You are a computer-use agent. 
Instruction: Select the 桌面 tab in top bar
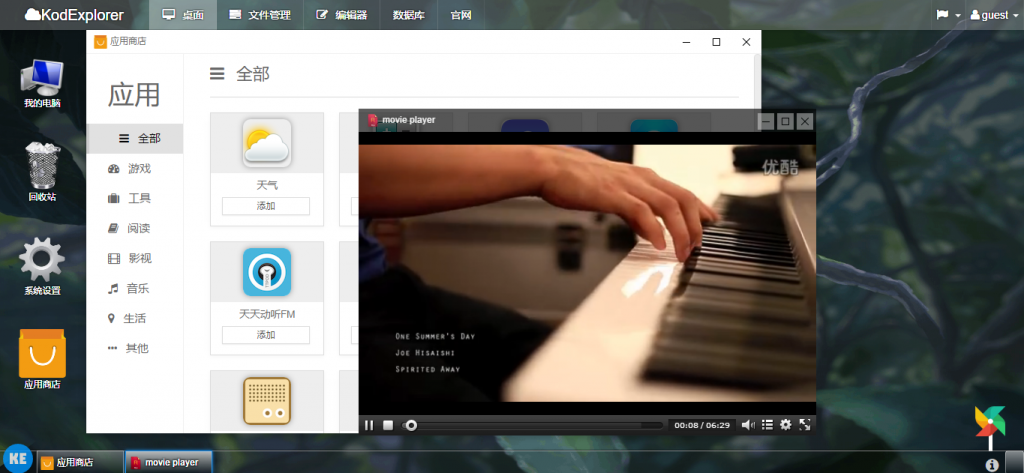tap(183, 15)
